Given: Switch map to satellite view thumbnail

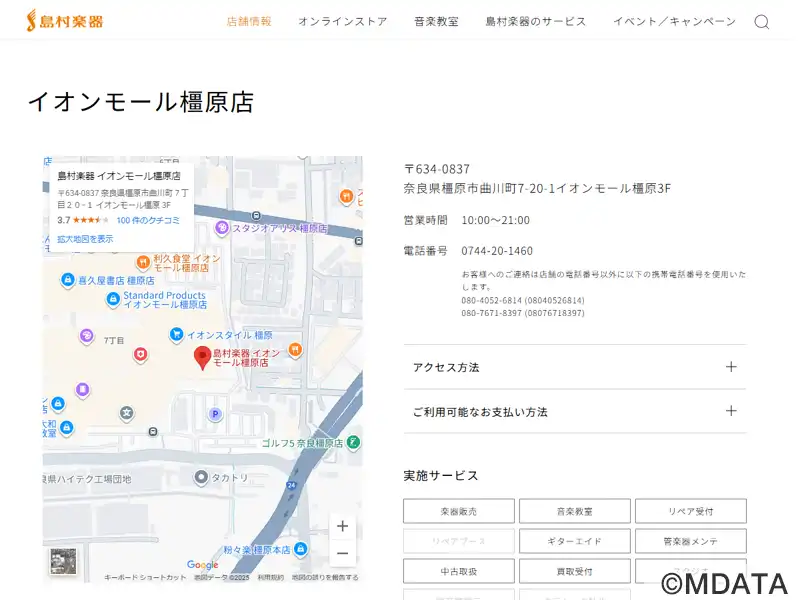Looking at the screenshot, I should click(63, 561).
